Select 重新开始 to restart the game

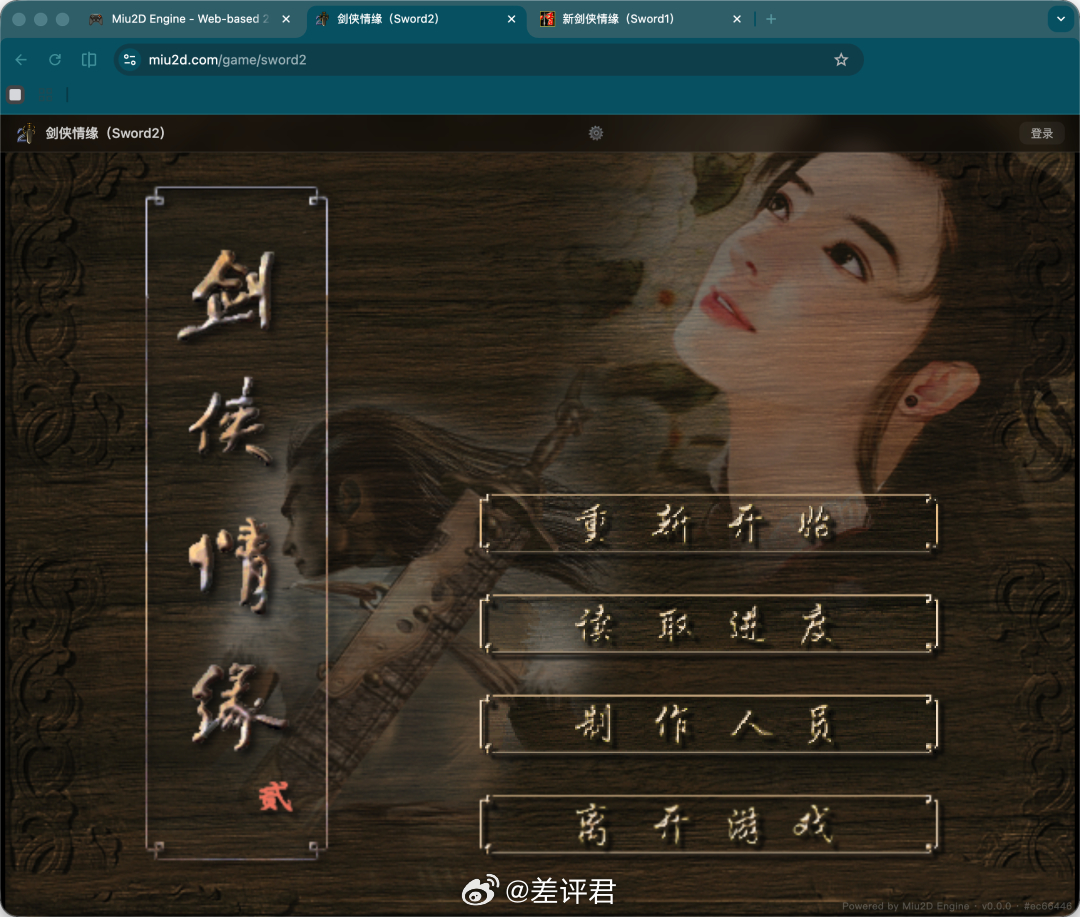pyautogui.click(x=709, y=523)
